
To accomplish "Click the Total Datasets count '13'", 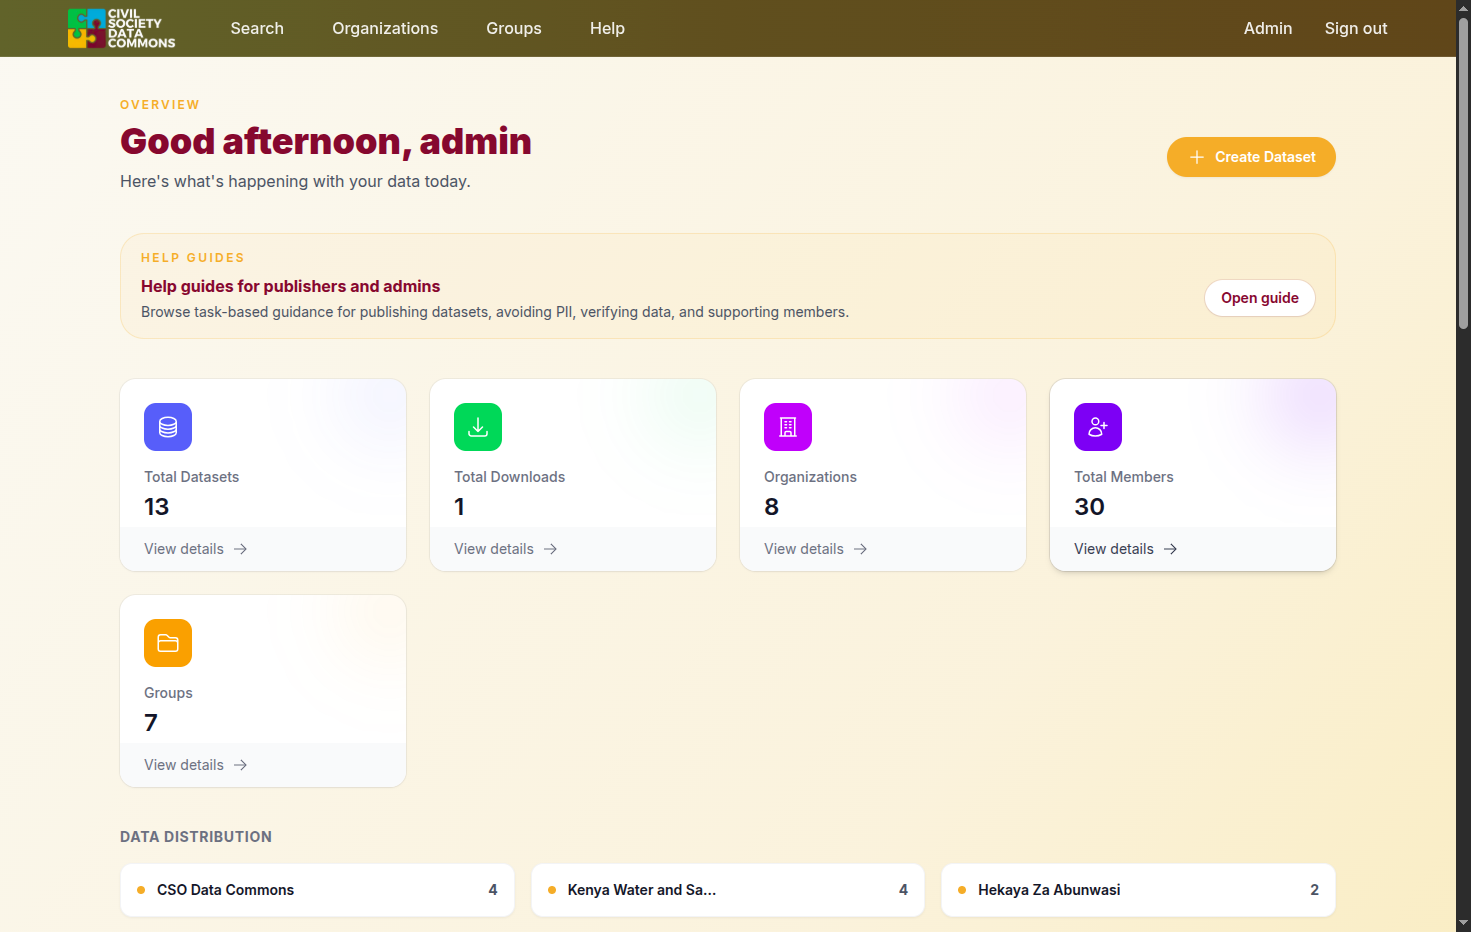I will [x=157, y=507].
